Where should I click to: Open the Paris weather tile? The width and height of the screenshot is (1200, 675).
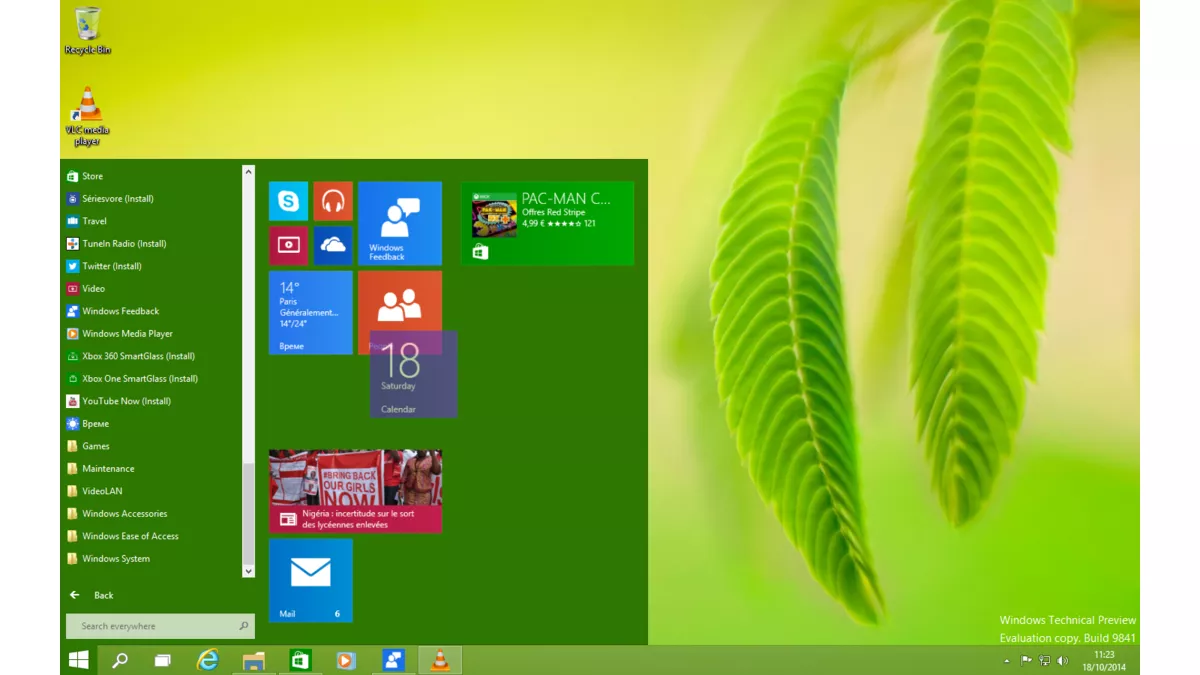(311, 312)
